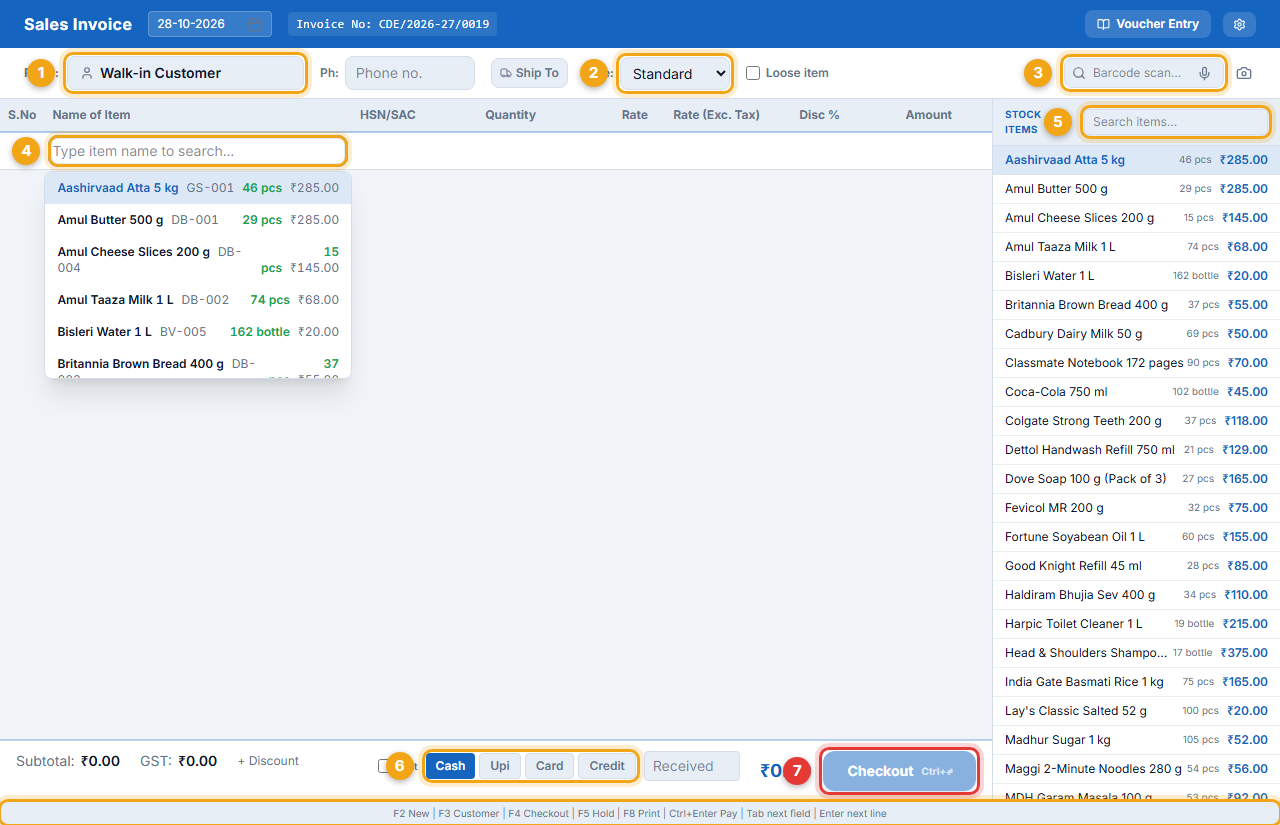Open Voucher Entry
Image resolution: width=1280 pixels, height=825 pixels.
tap(1148, 24)
